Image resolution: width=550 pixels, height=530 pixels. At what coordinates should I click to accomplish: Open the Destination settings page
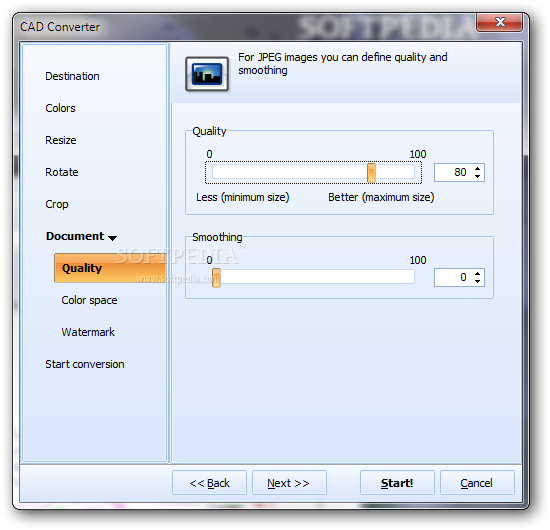tap(72, 76)
